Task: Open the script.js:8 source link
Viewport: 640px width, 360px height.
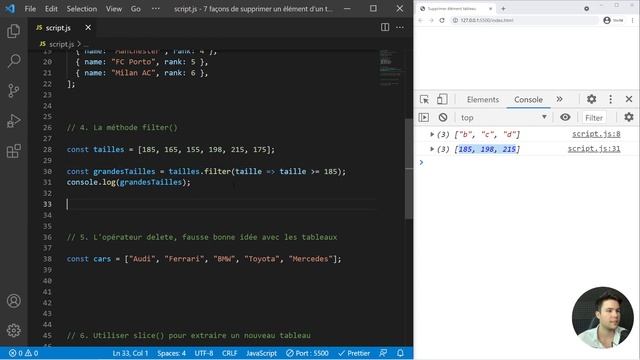Action: 596,134
